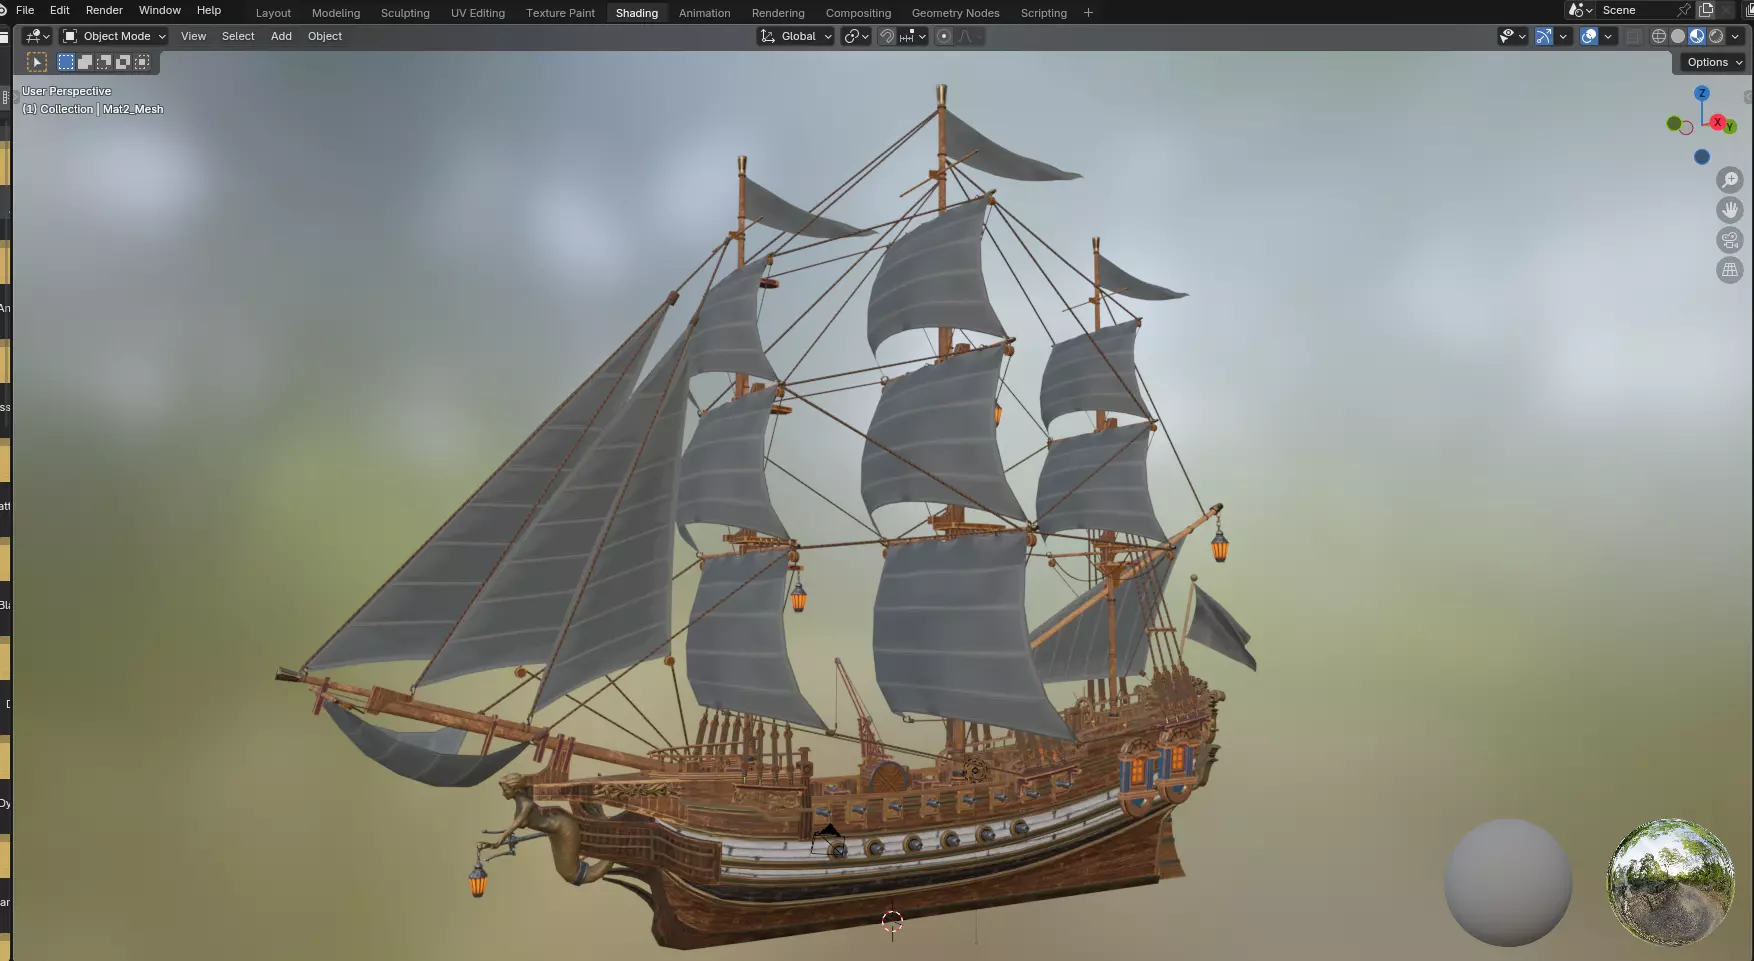Switch to the Sculpting workspace tab

(x=405, y=13)
